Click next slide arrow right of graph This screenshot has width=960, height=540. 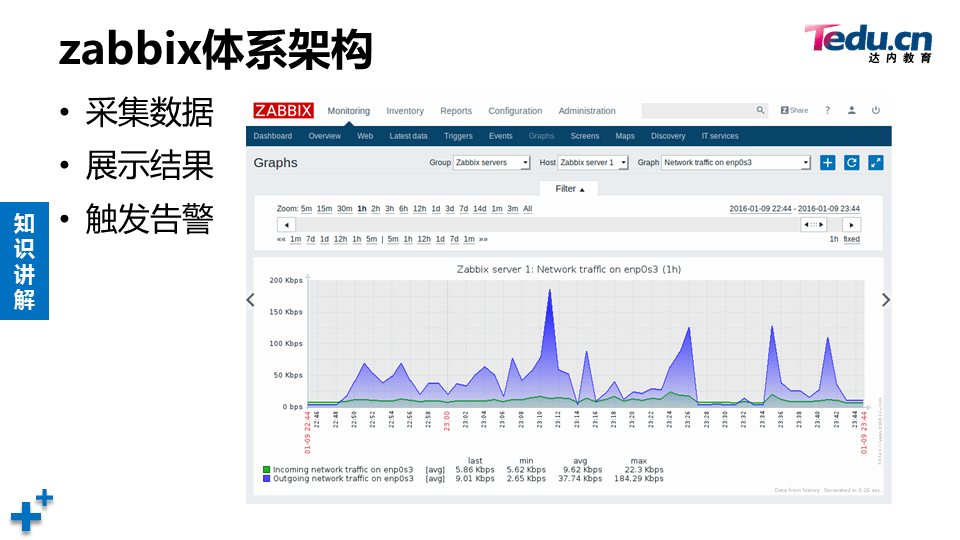point(885,299)
